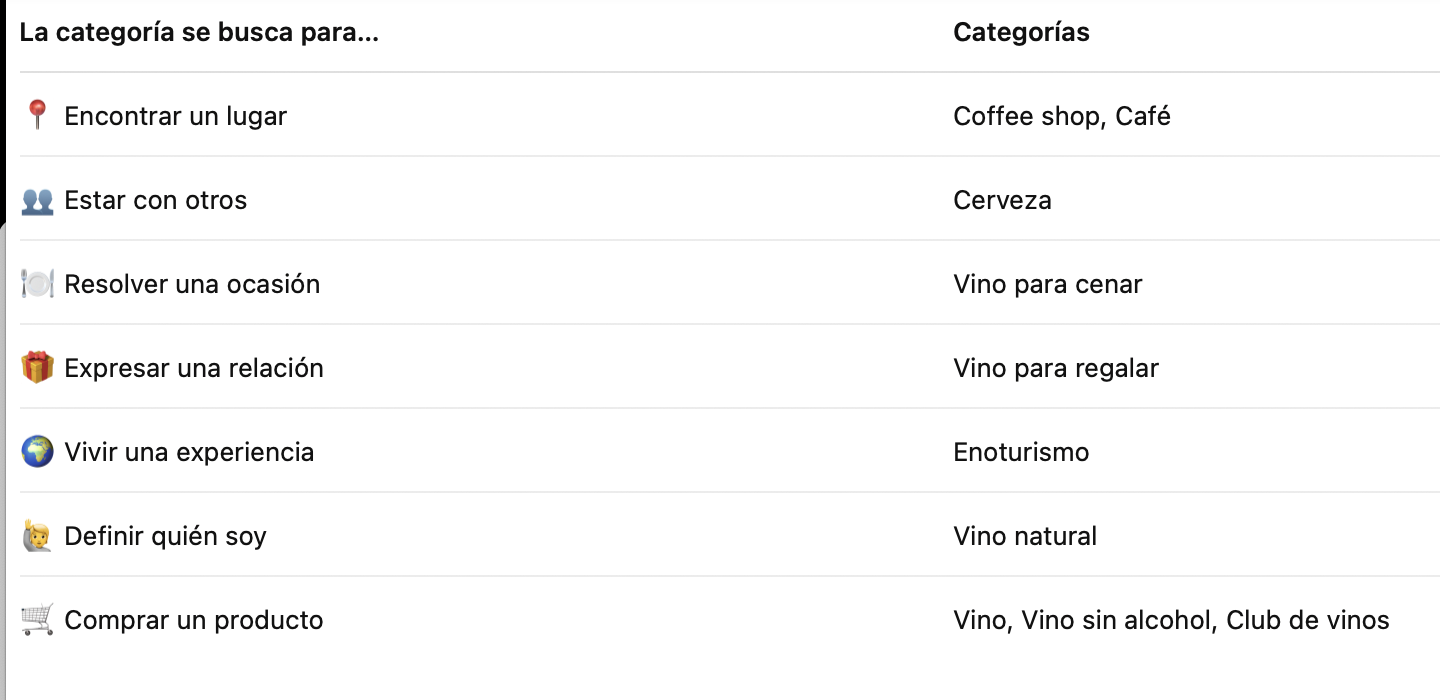
Task: Select the 'Expresar una relación' text
Action: (x=194, y=368)
